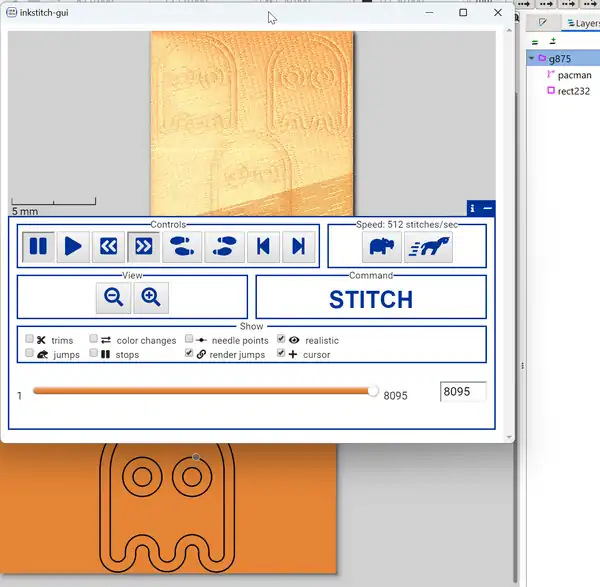Slow down speed with hippo icon

[382, 247]
